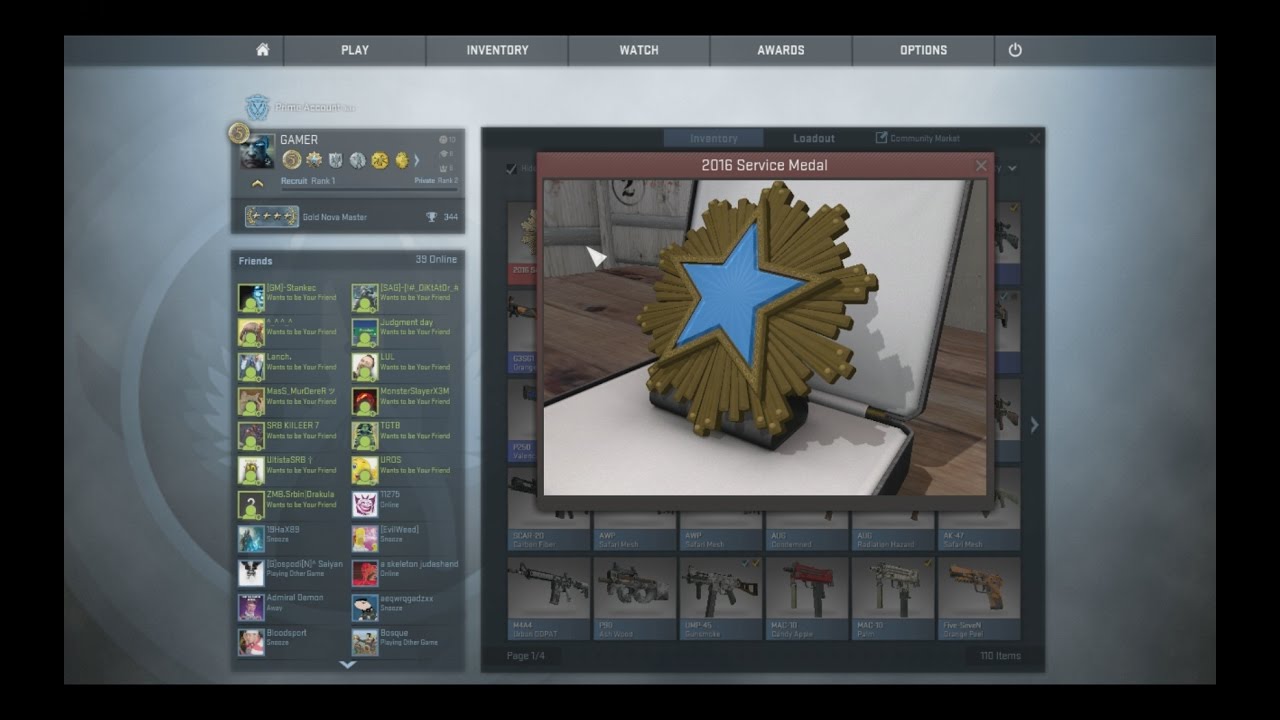Select ZMB.Srbin|Drakula's question mark avatar
1280x720 pixels.
tap(251, 505)
